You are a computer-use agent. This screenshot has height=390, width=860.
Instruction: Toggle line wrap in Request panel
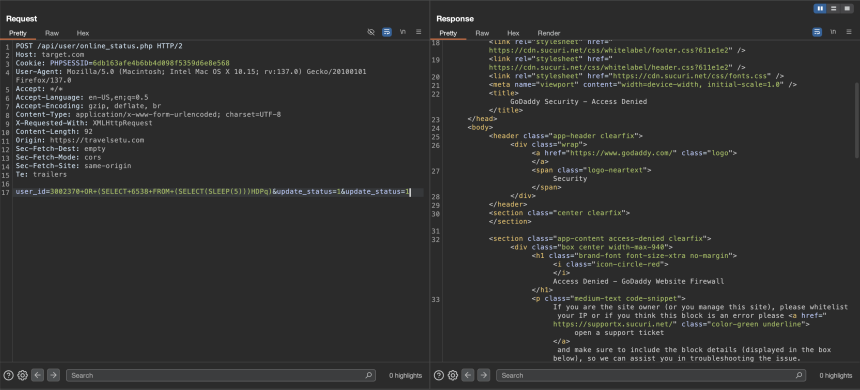pos(387,32)
